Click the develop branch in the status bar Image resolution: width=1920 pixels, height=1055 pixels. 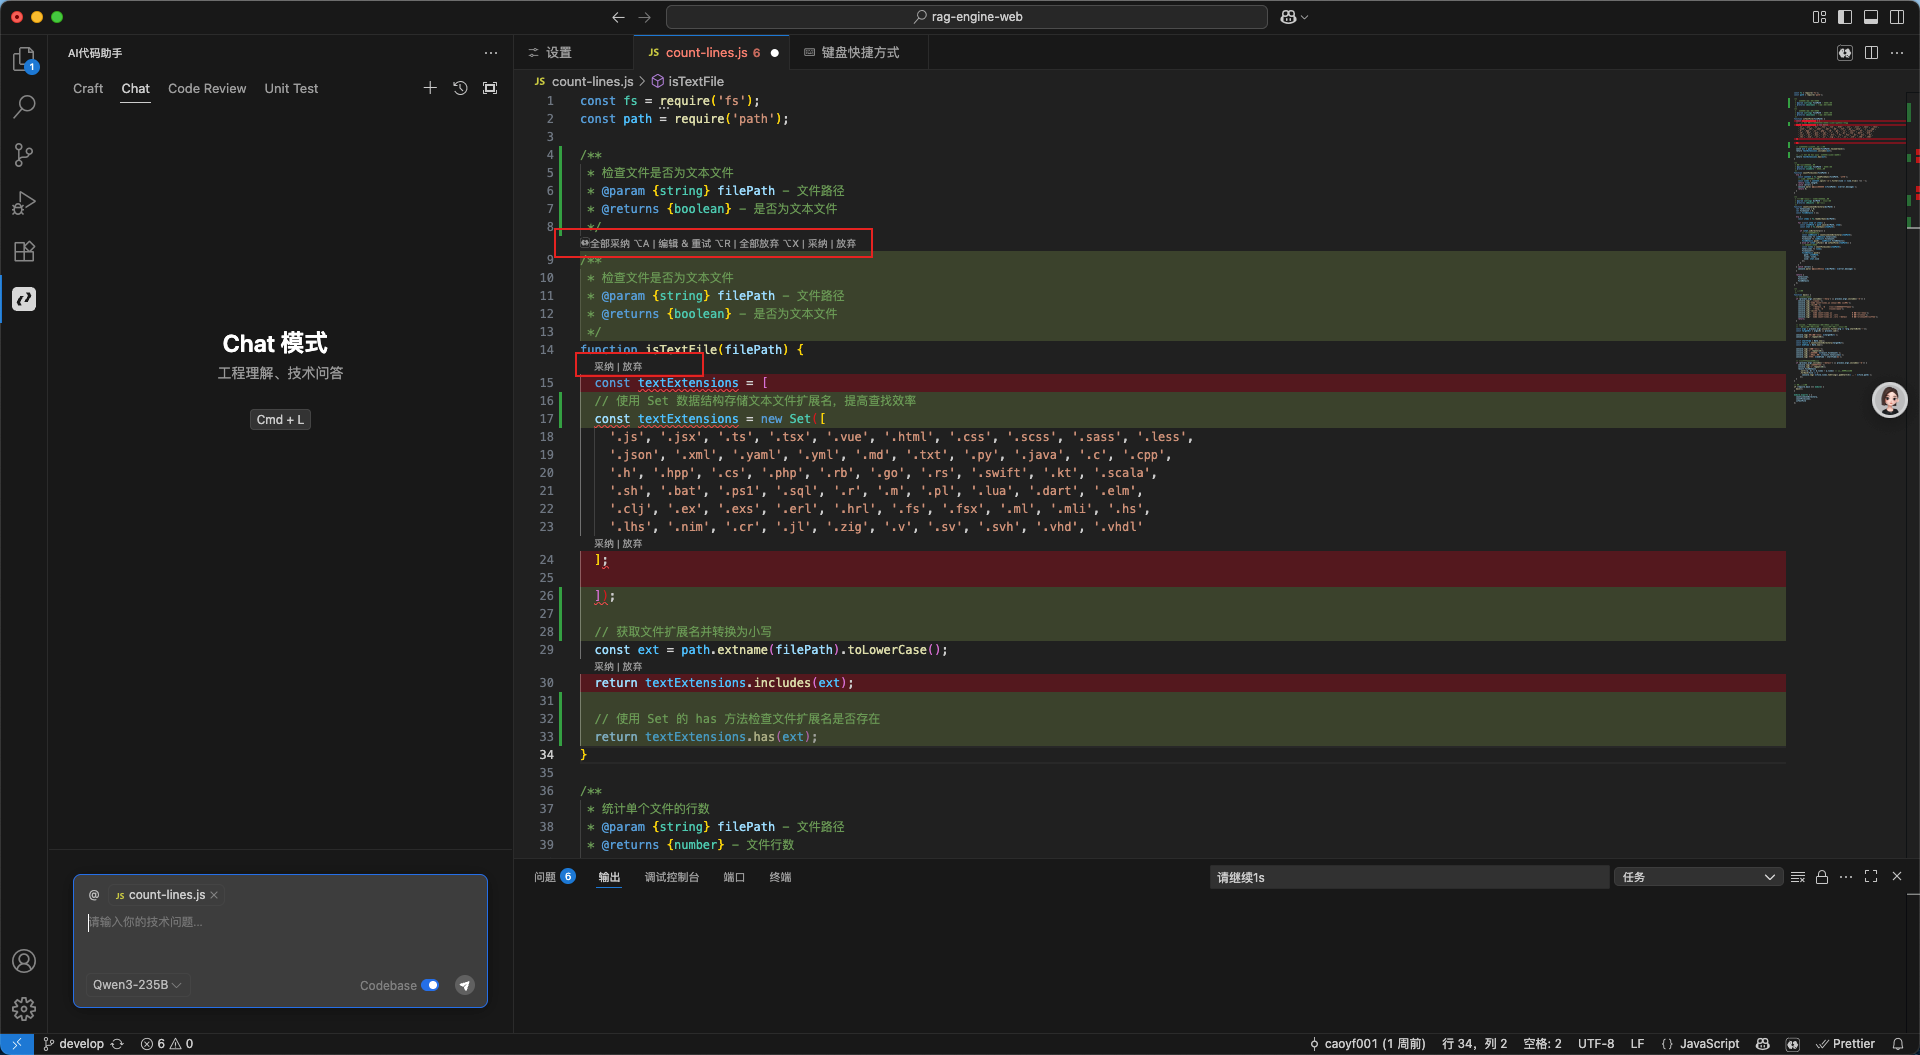tap(73, 1044)
